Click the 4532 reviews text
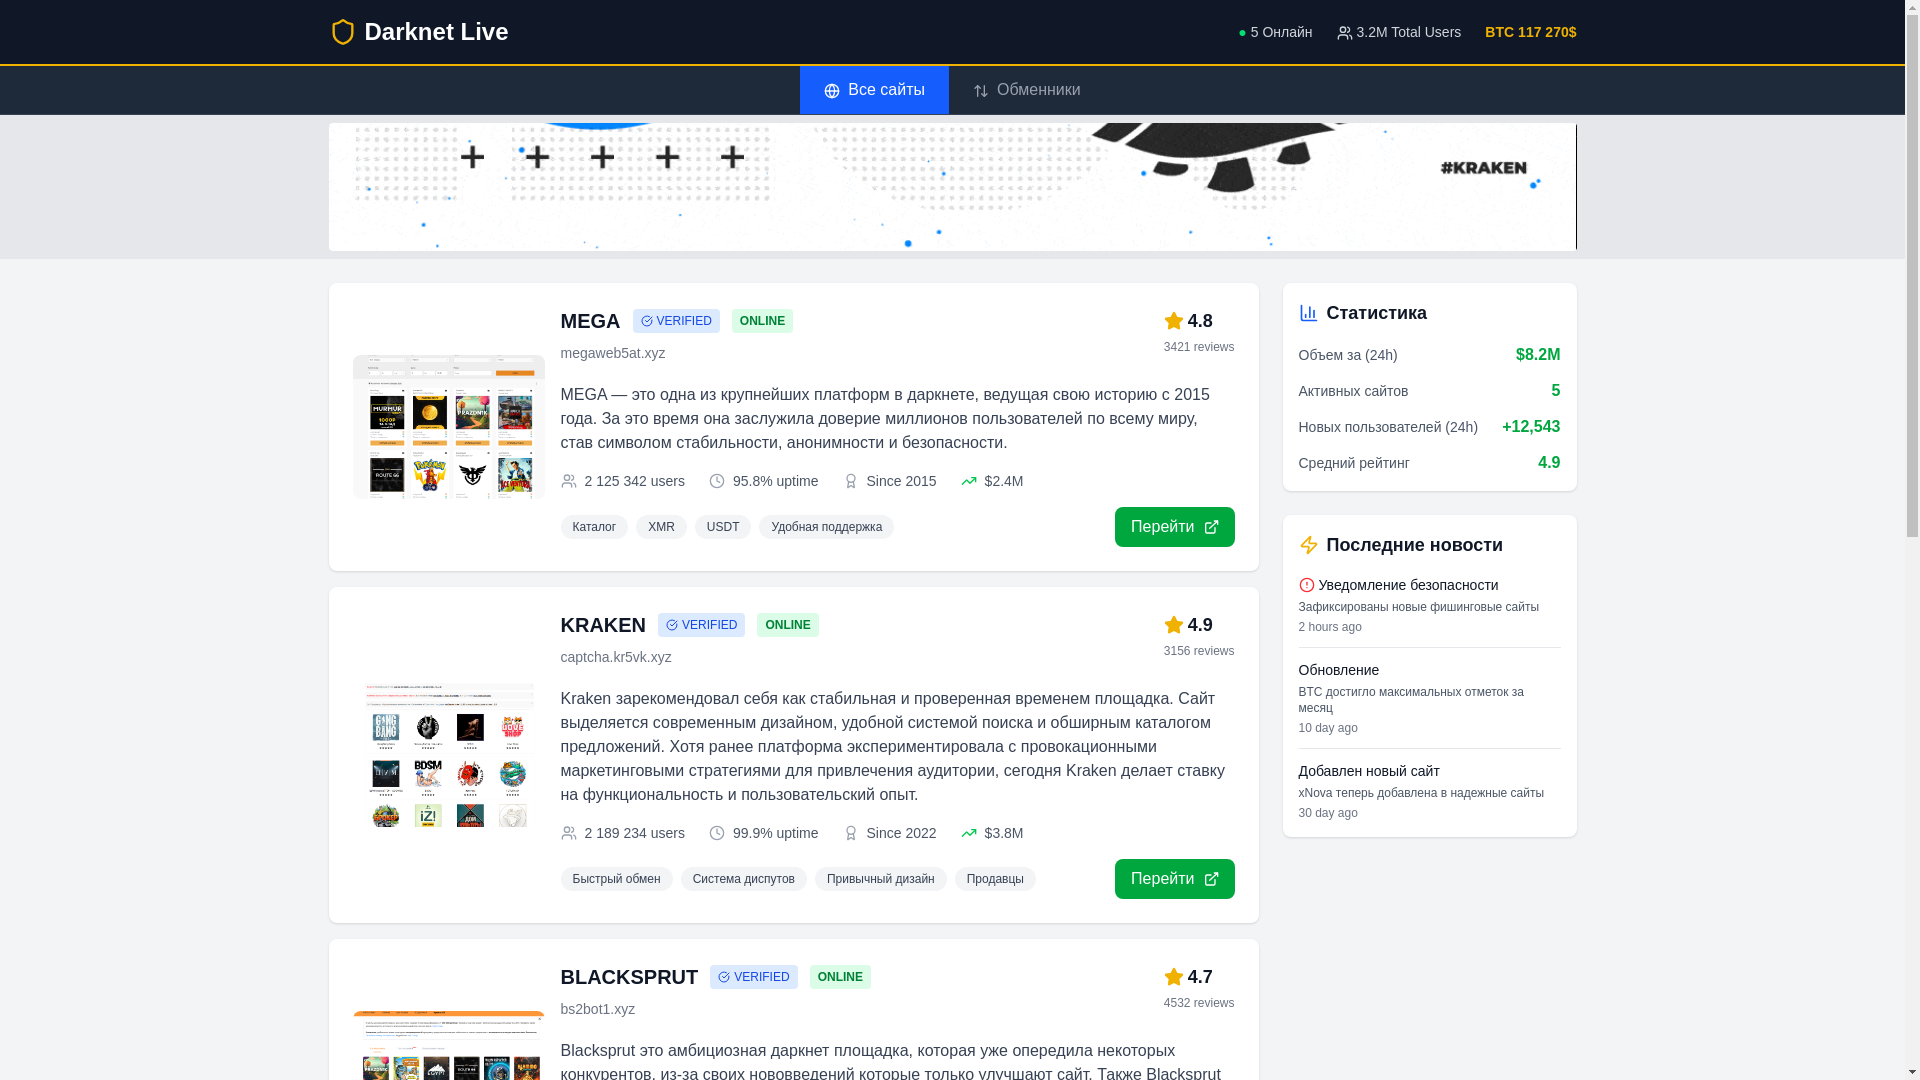 (1199, 1003)
